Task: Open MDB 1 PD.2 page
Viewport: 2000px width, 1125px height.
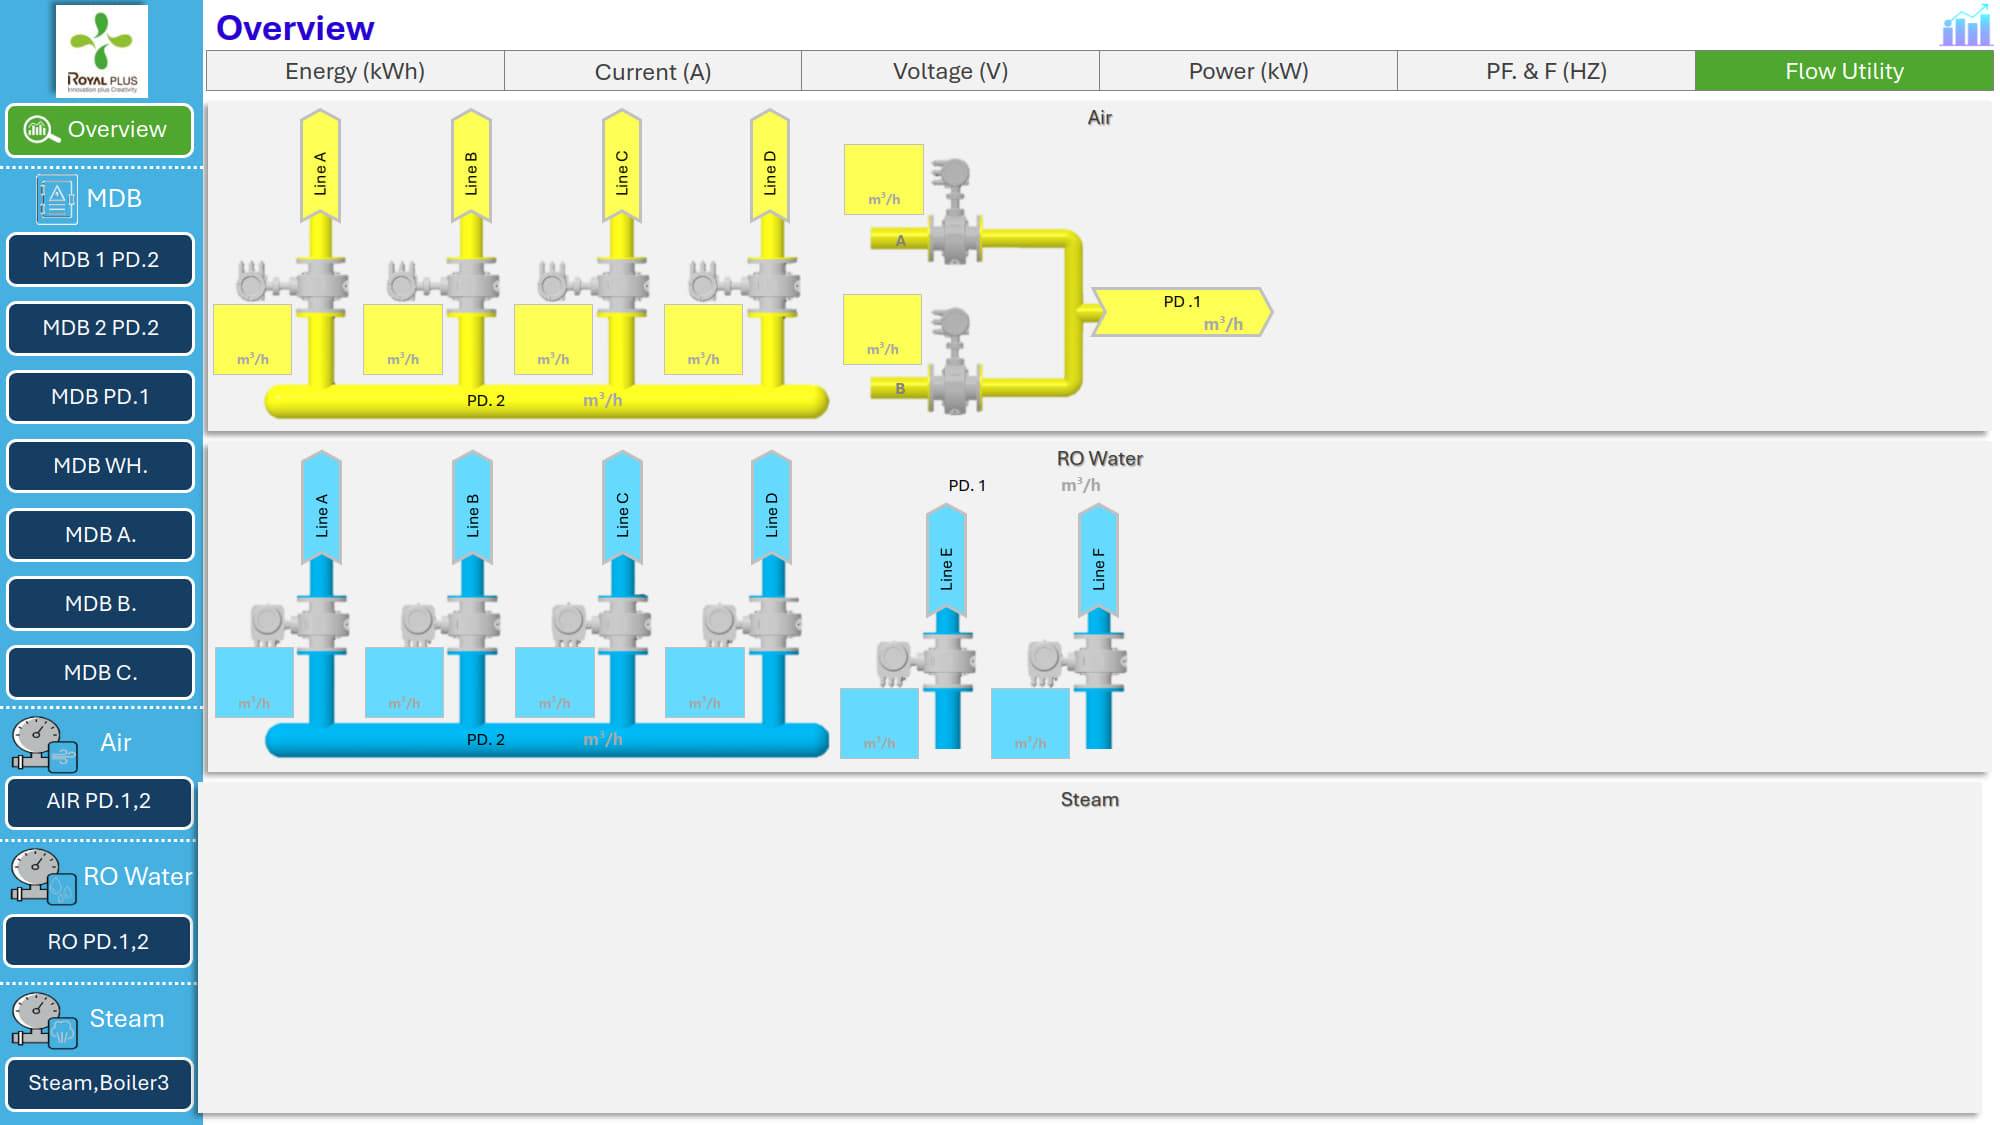Action: tap(100, 260)
